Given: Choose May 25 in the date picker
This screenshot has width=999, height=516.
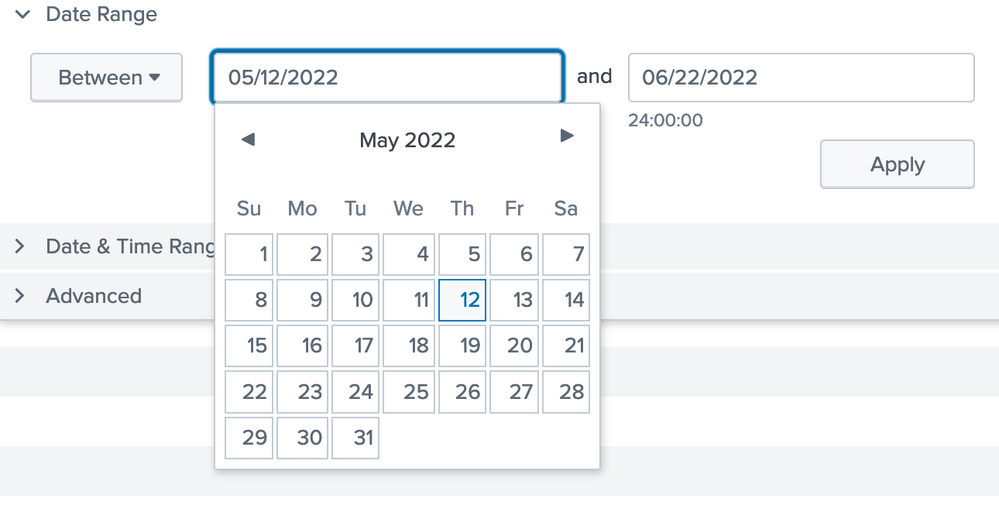Looking at the screenshot, I should [408, 392].
